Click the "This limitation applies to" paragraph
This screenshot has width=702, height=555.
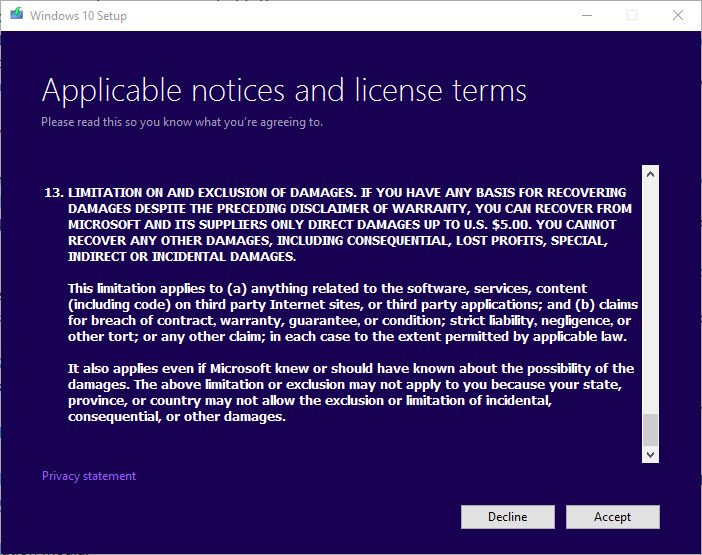coord(352,312)
